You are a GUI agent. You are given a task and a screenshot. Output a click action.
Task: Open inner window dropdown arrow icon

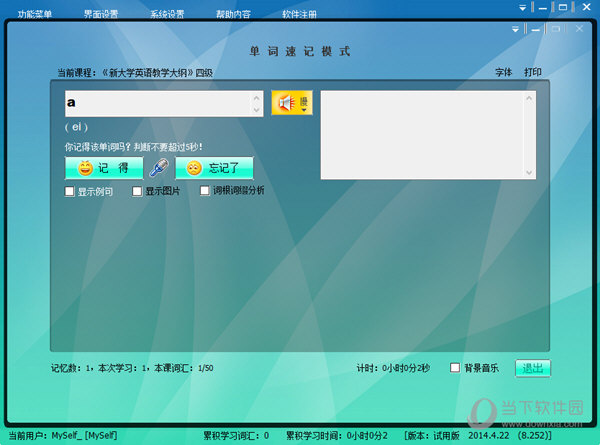tap(515, 29)
